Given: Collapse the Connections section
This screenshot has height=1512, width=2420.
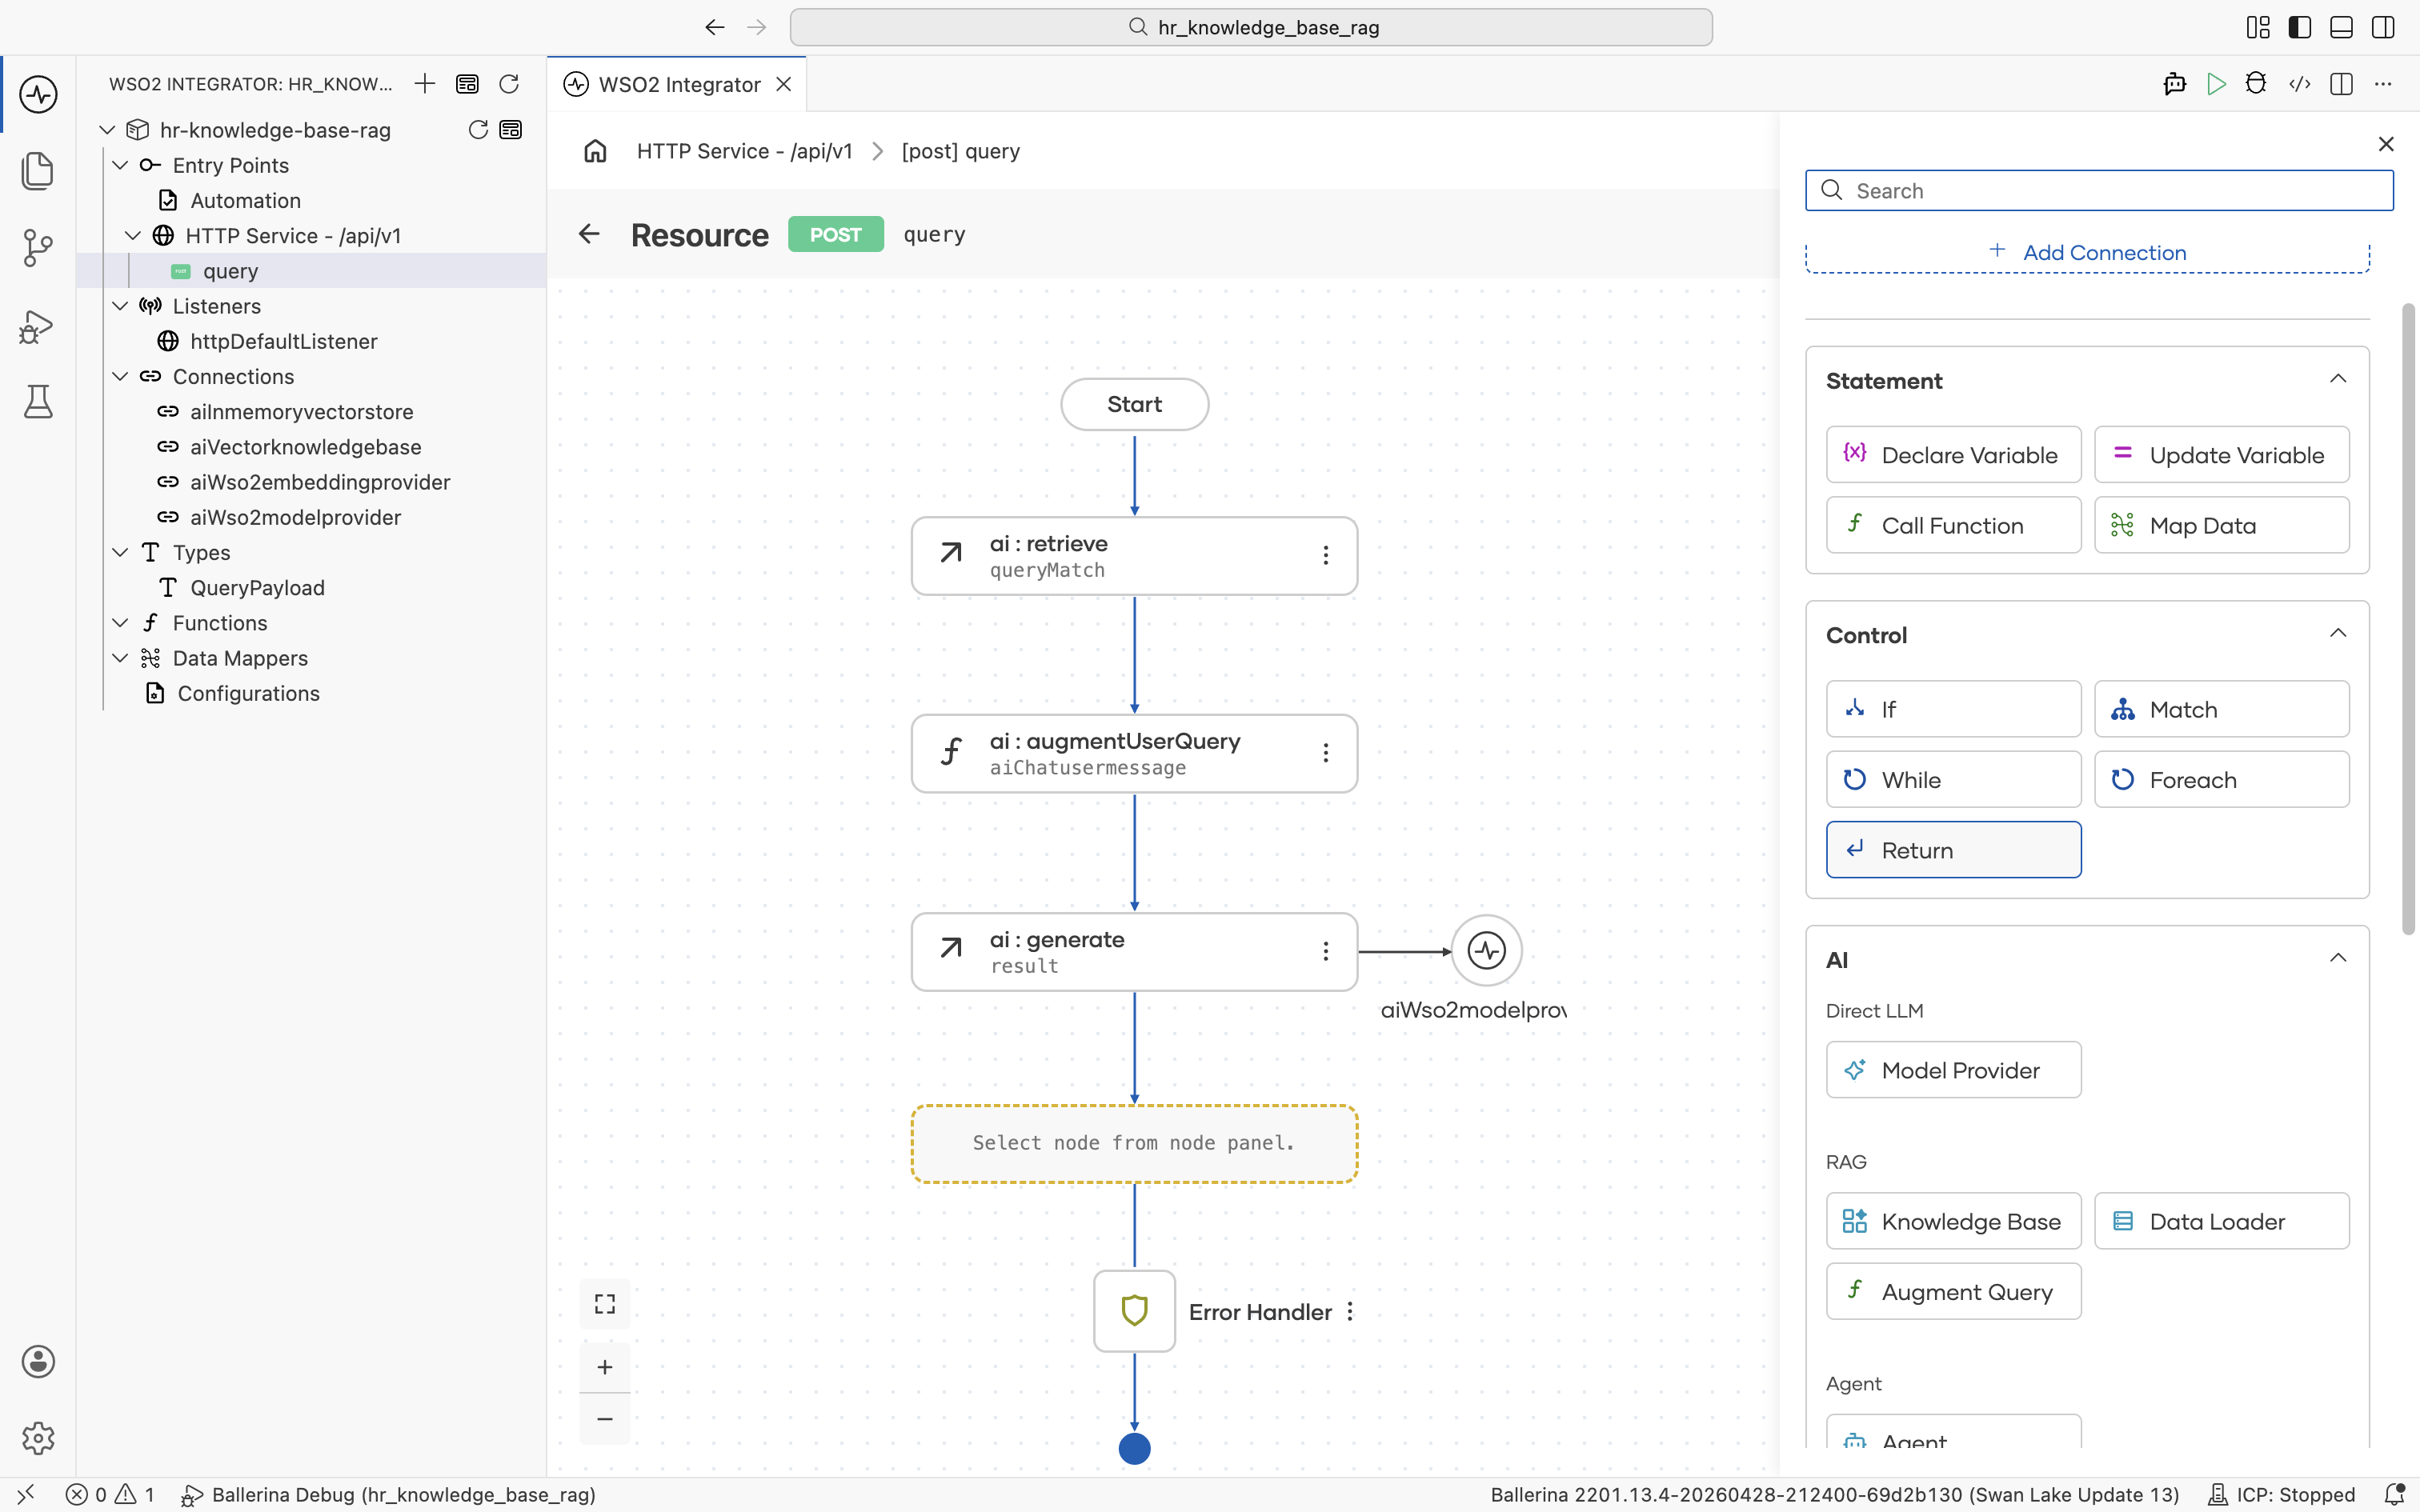Looking at the screenshot, I should 120,376.
